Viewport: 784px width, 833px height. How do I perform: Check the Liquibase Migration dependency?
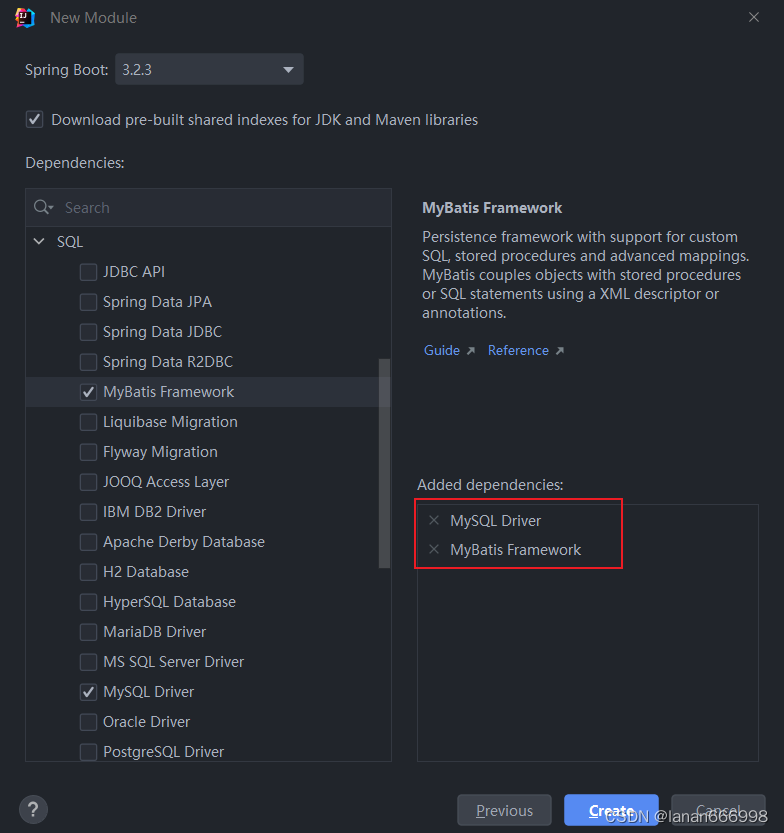(88, 422)
